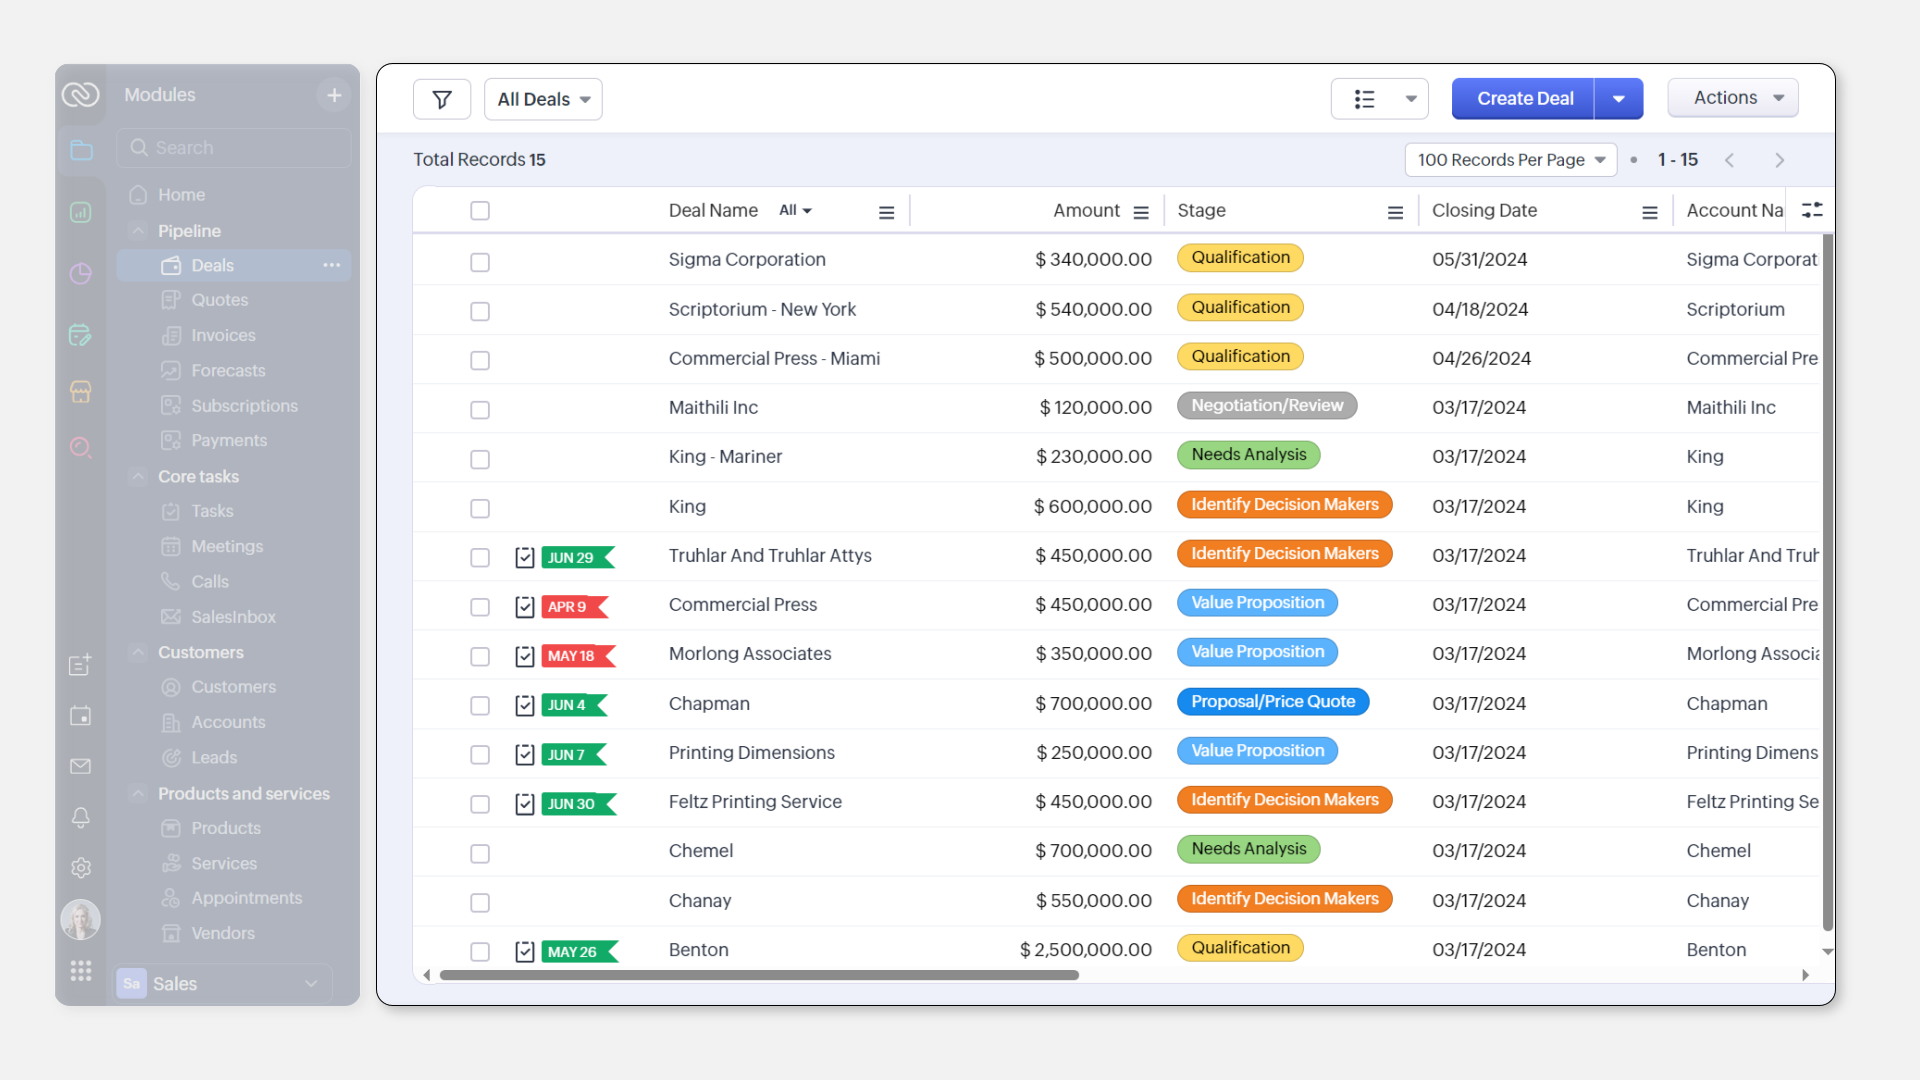Viewport: 1920px width, 1080px height.
Task: Open the Scriptorium - New York deal link
Action: (x=762, y=309)
